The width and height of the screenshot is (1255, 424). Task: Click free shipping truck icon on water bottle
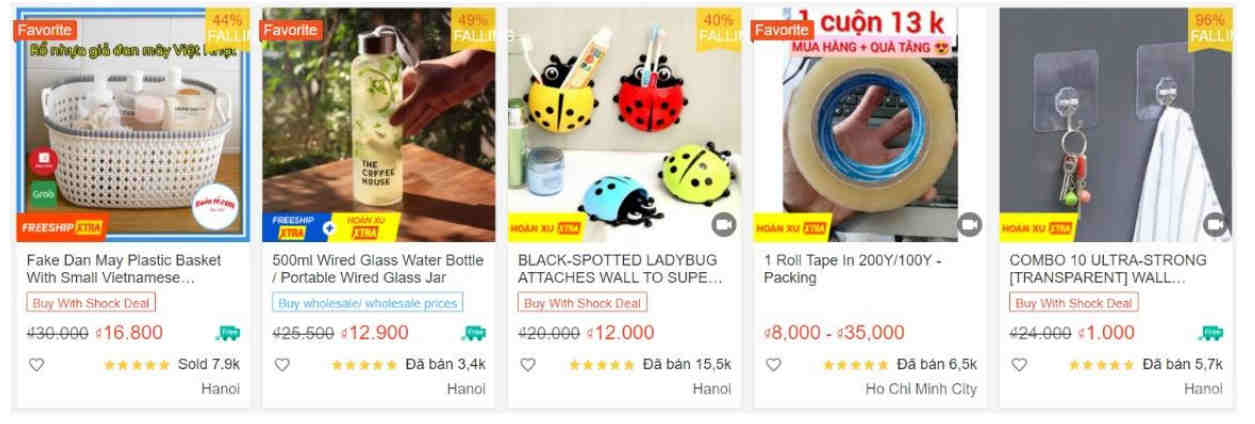[x=474, y=333]
